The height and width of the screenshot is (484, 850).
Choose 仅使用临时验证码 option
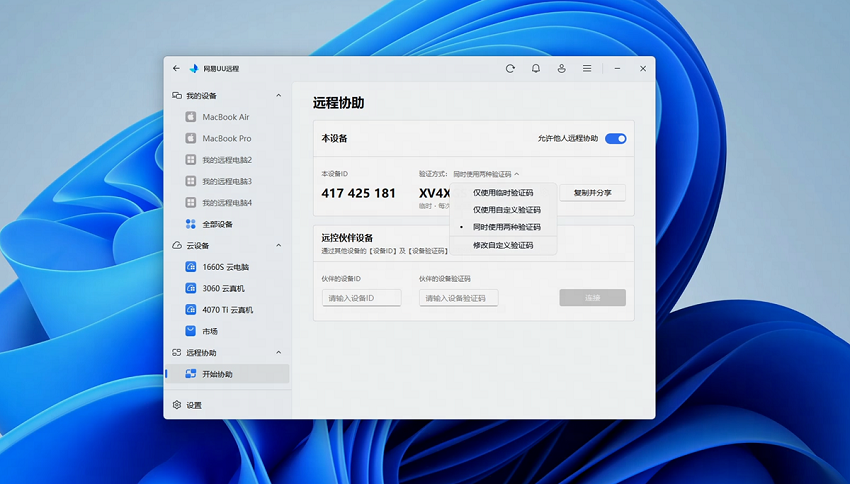(x=503, y=193)
